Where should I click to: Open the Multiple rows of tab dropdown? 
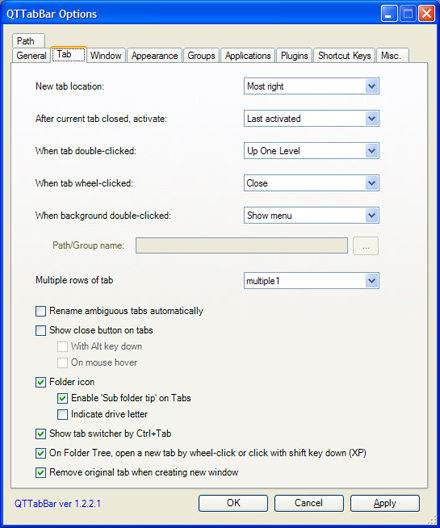point(311,280)
